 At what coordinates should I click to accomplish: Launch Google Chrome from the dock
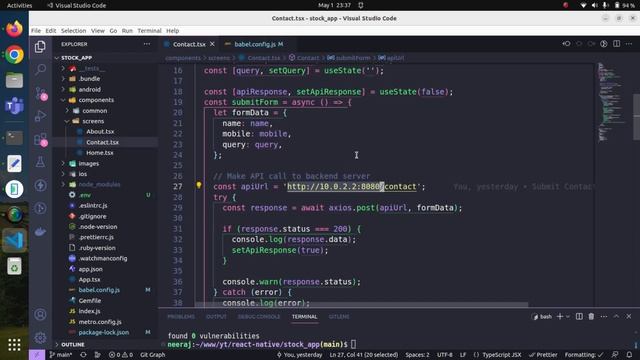coord(14,55)
